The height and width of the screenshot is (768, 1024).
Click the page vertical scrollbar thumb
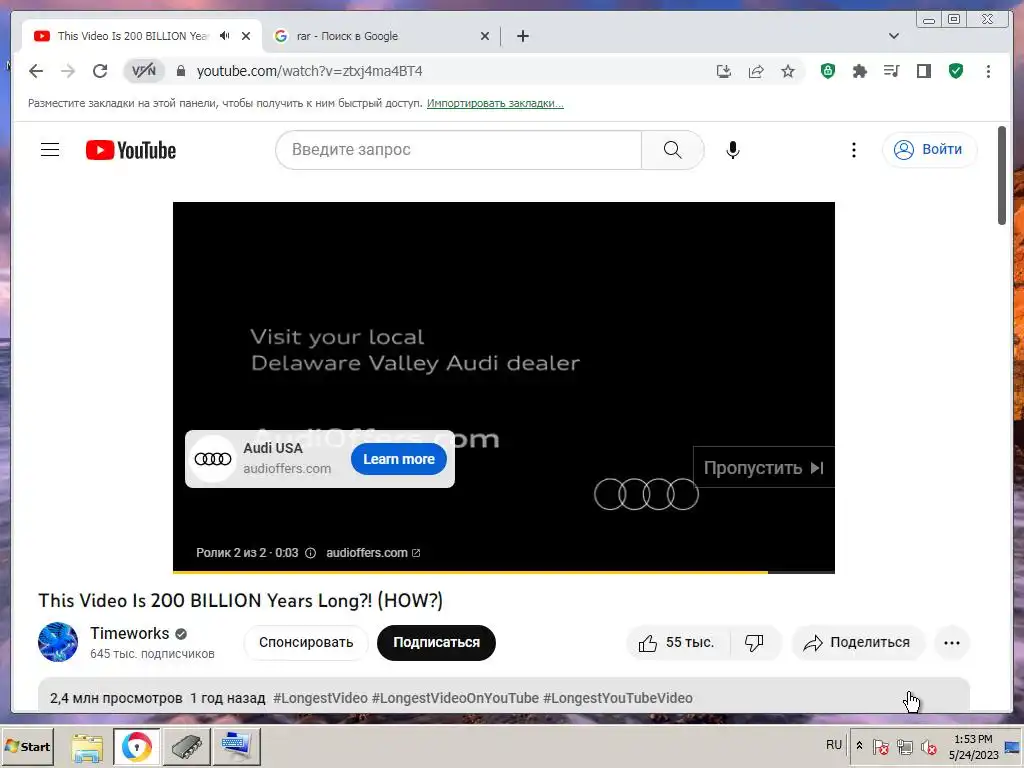pyautogui.click(x=1002, y=176)
